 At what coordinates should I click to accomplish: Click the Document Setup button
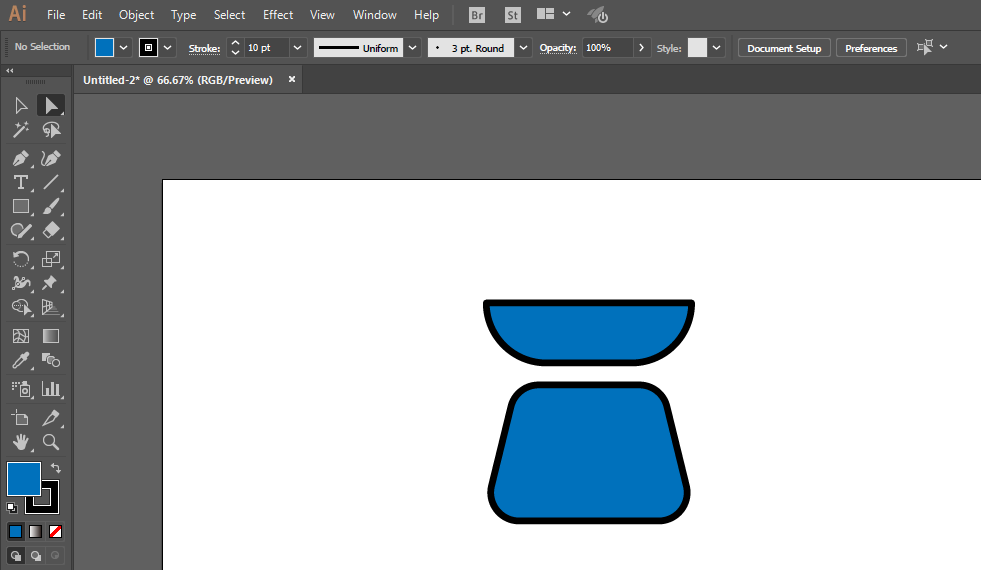tap(784, 48)
